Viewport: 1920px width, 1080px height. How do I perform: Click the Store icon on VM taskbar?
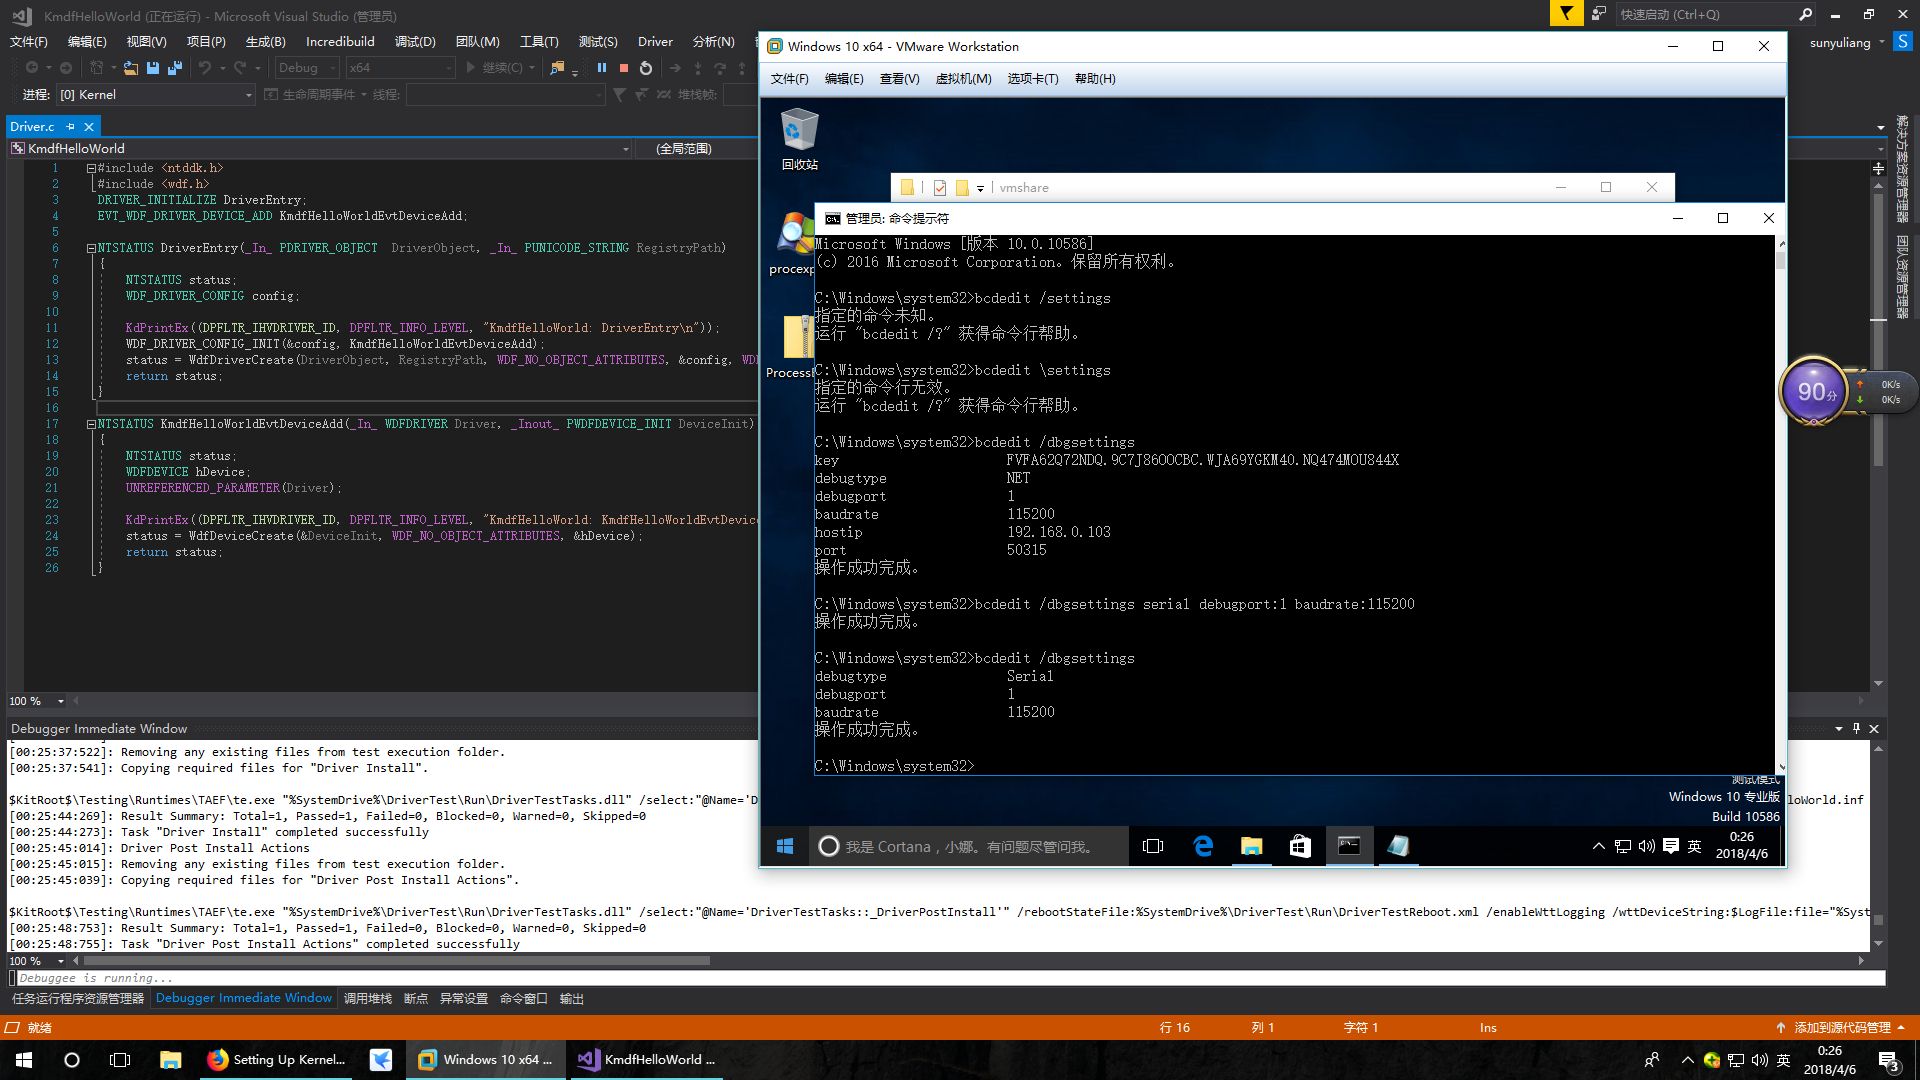coord(1300,846)
